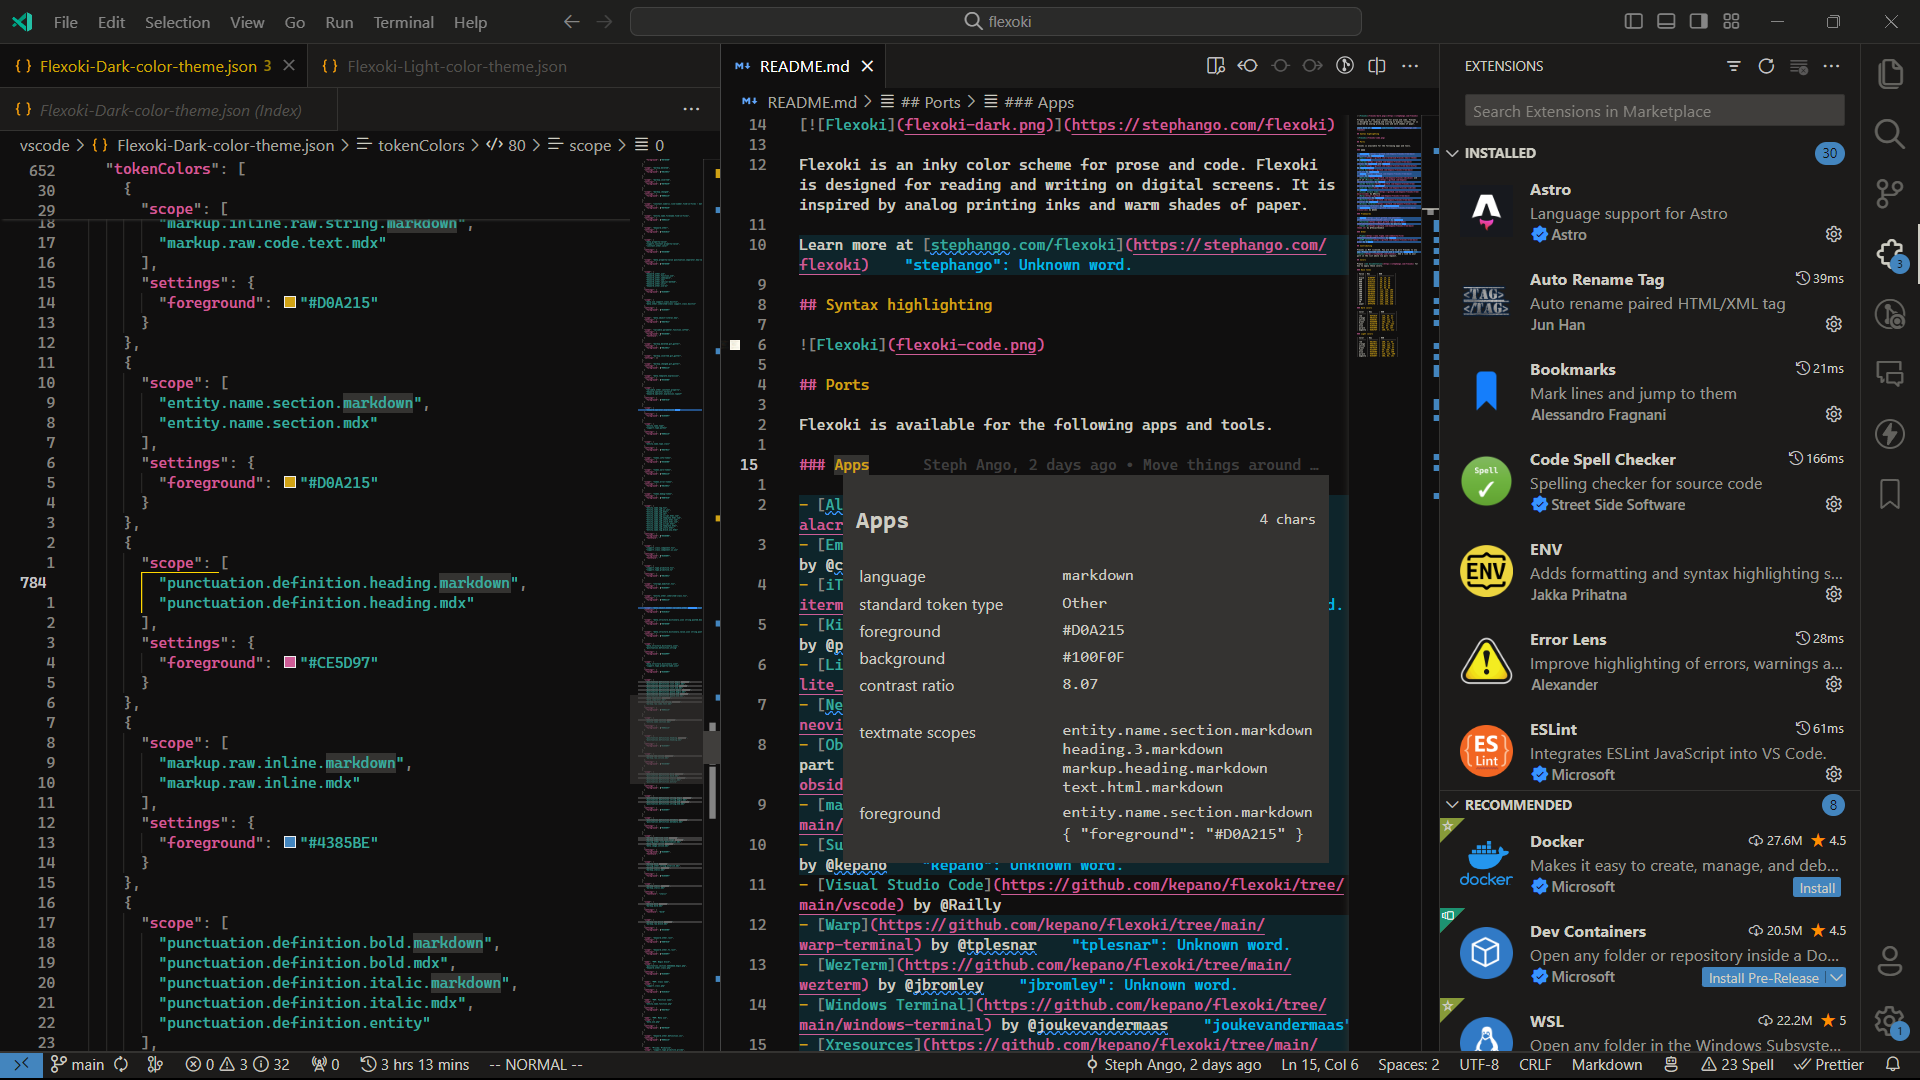
Task: Open the Search view in activity bar
Action: (1891, 134)
